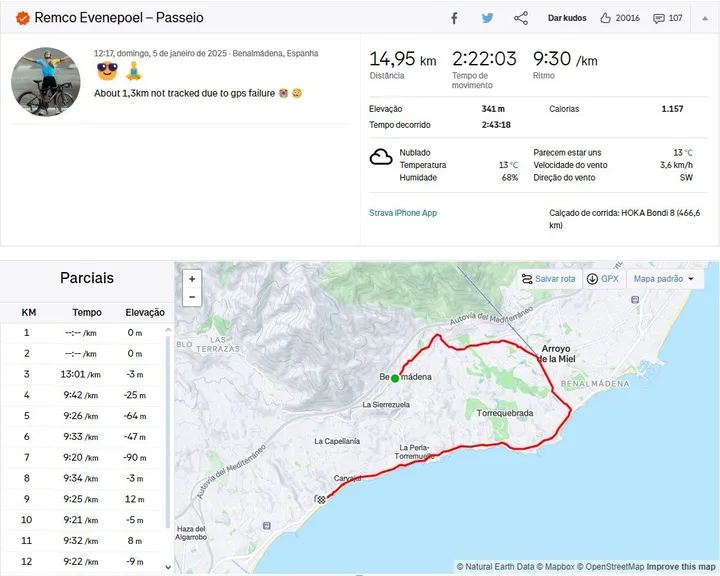Viewport: 720px width, 576px height.
Task: Give kudos with the thumbs-up icon
Action: 606,18
